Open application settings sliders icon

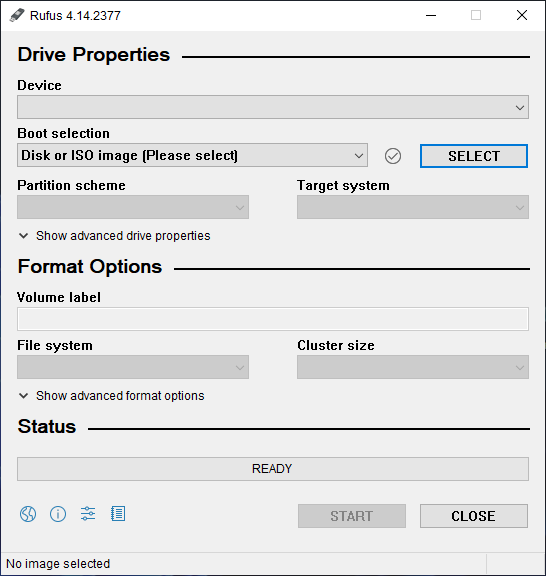pos(88,514)
